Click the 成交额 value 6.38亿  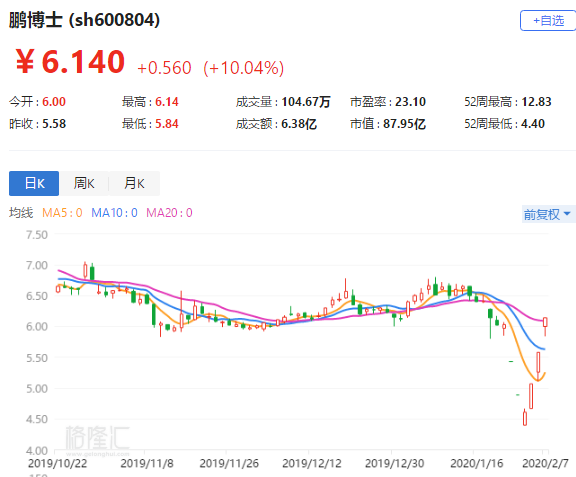(299, 124)
